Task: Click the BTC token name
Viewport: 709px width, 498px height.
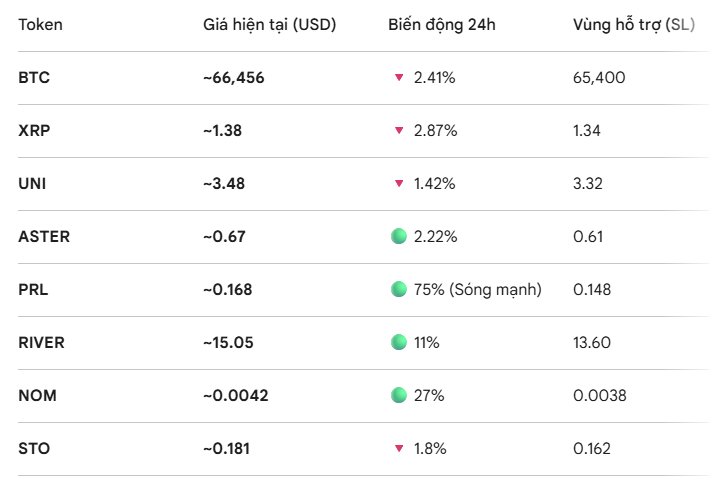Action: pyautogui.click(x=34, y=78)
